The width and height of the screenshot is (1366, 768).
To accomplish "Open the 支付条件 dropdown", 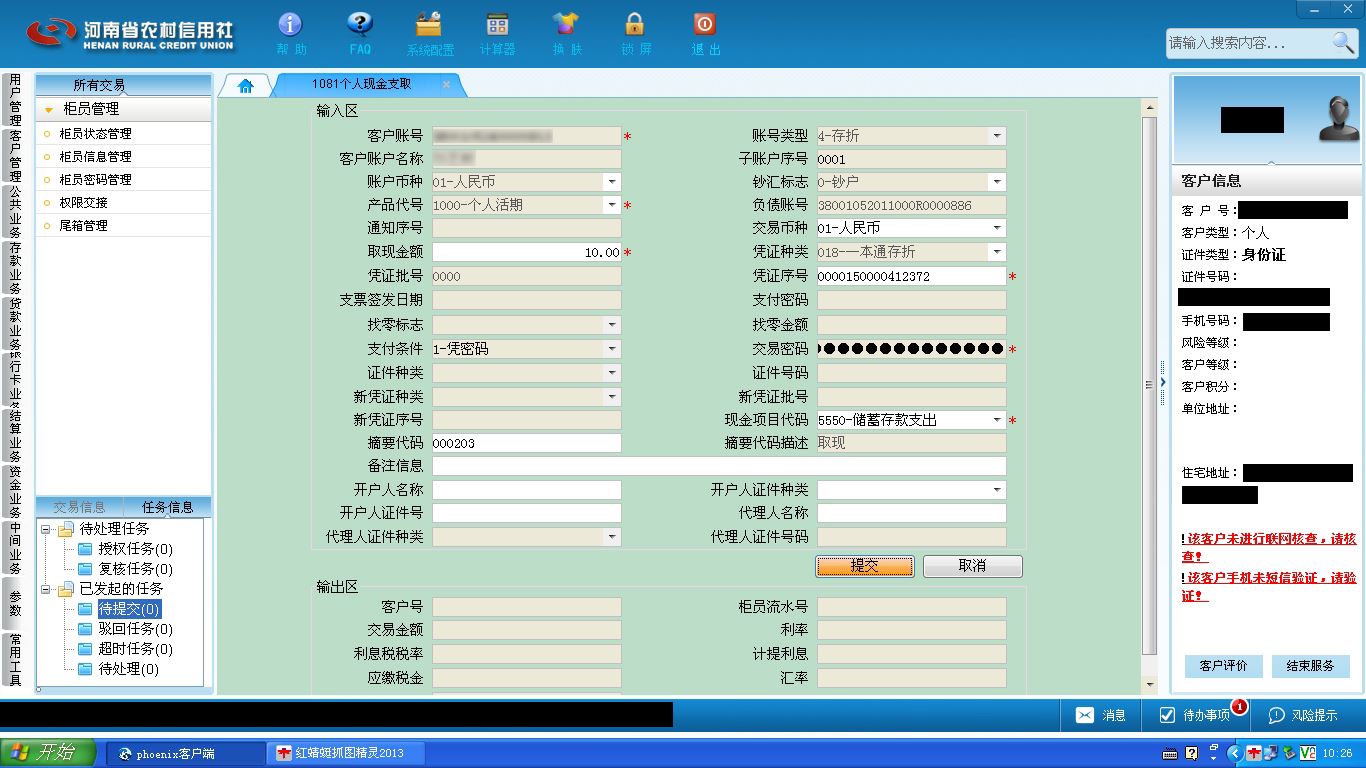I will [612, 349].
